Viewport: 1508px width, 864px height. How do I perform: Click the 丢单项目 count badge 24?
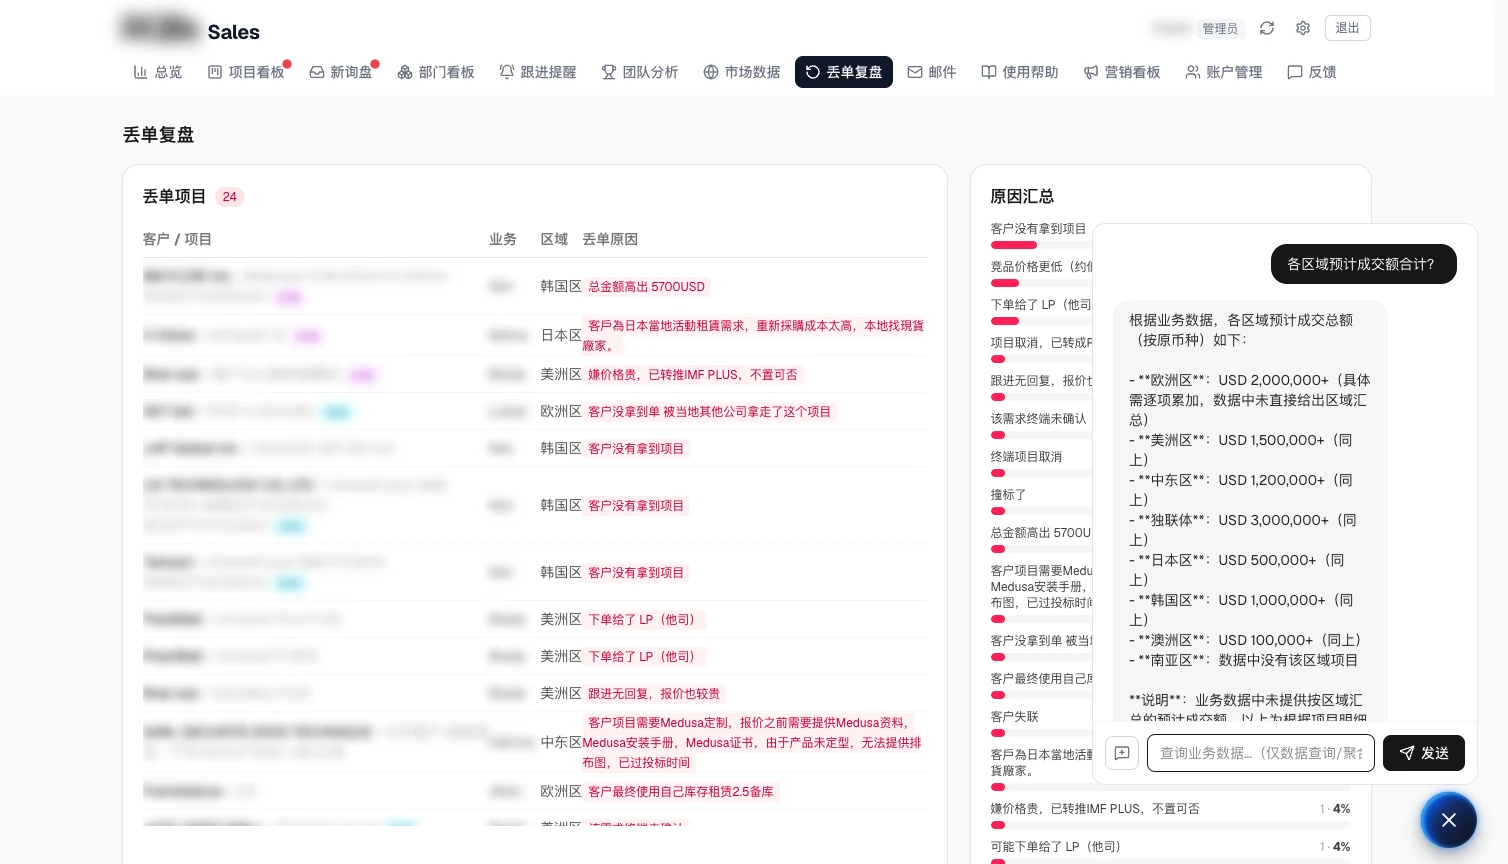pos(230,197)
